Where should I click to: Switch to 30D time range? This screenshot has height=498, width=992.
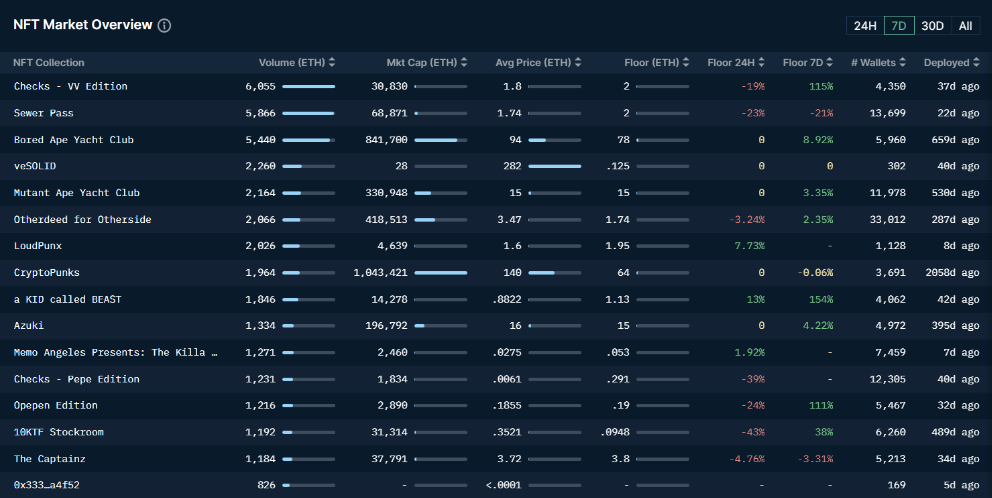click(x=932, y=26)
